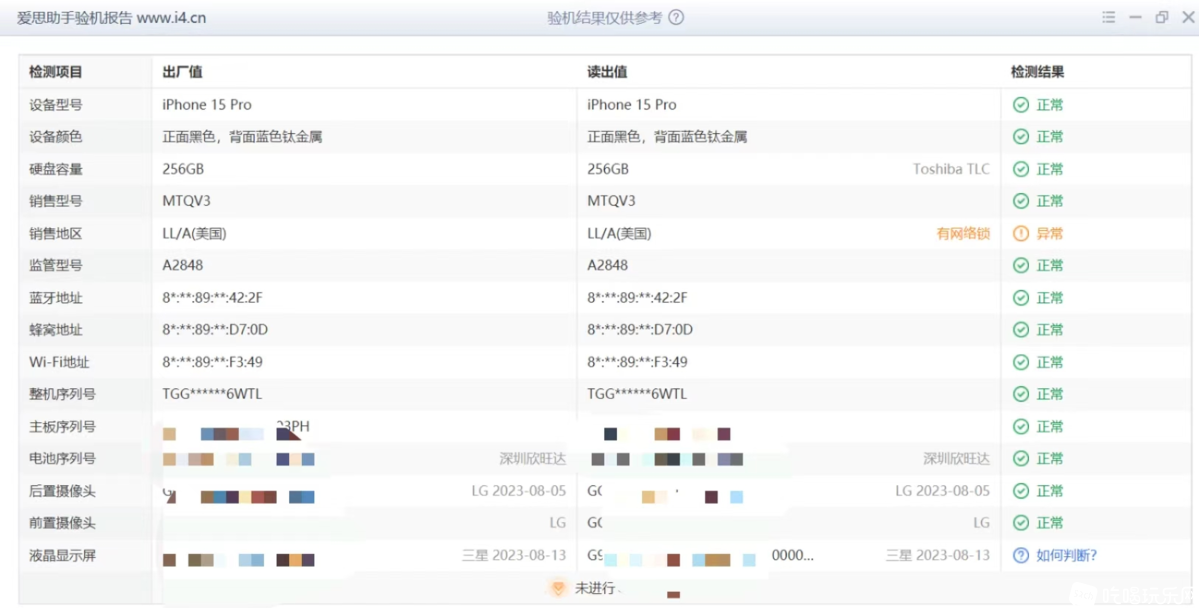Select factory Bluetooth address 8*:**:89:**:42:2F
Screen dimensions: 1199x608
click(x=213, y=297)
